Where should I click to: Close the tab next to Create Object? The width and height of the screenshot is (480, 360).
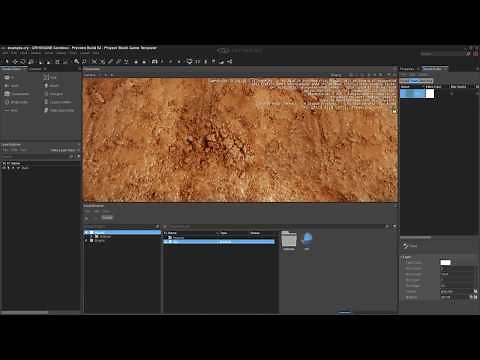pos(45,69)
